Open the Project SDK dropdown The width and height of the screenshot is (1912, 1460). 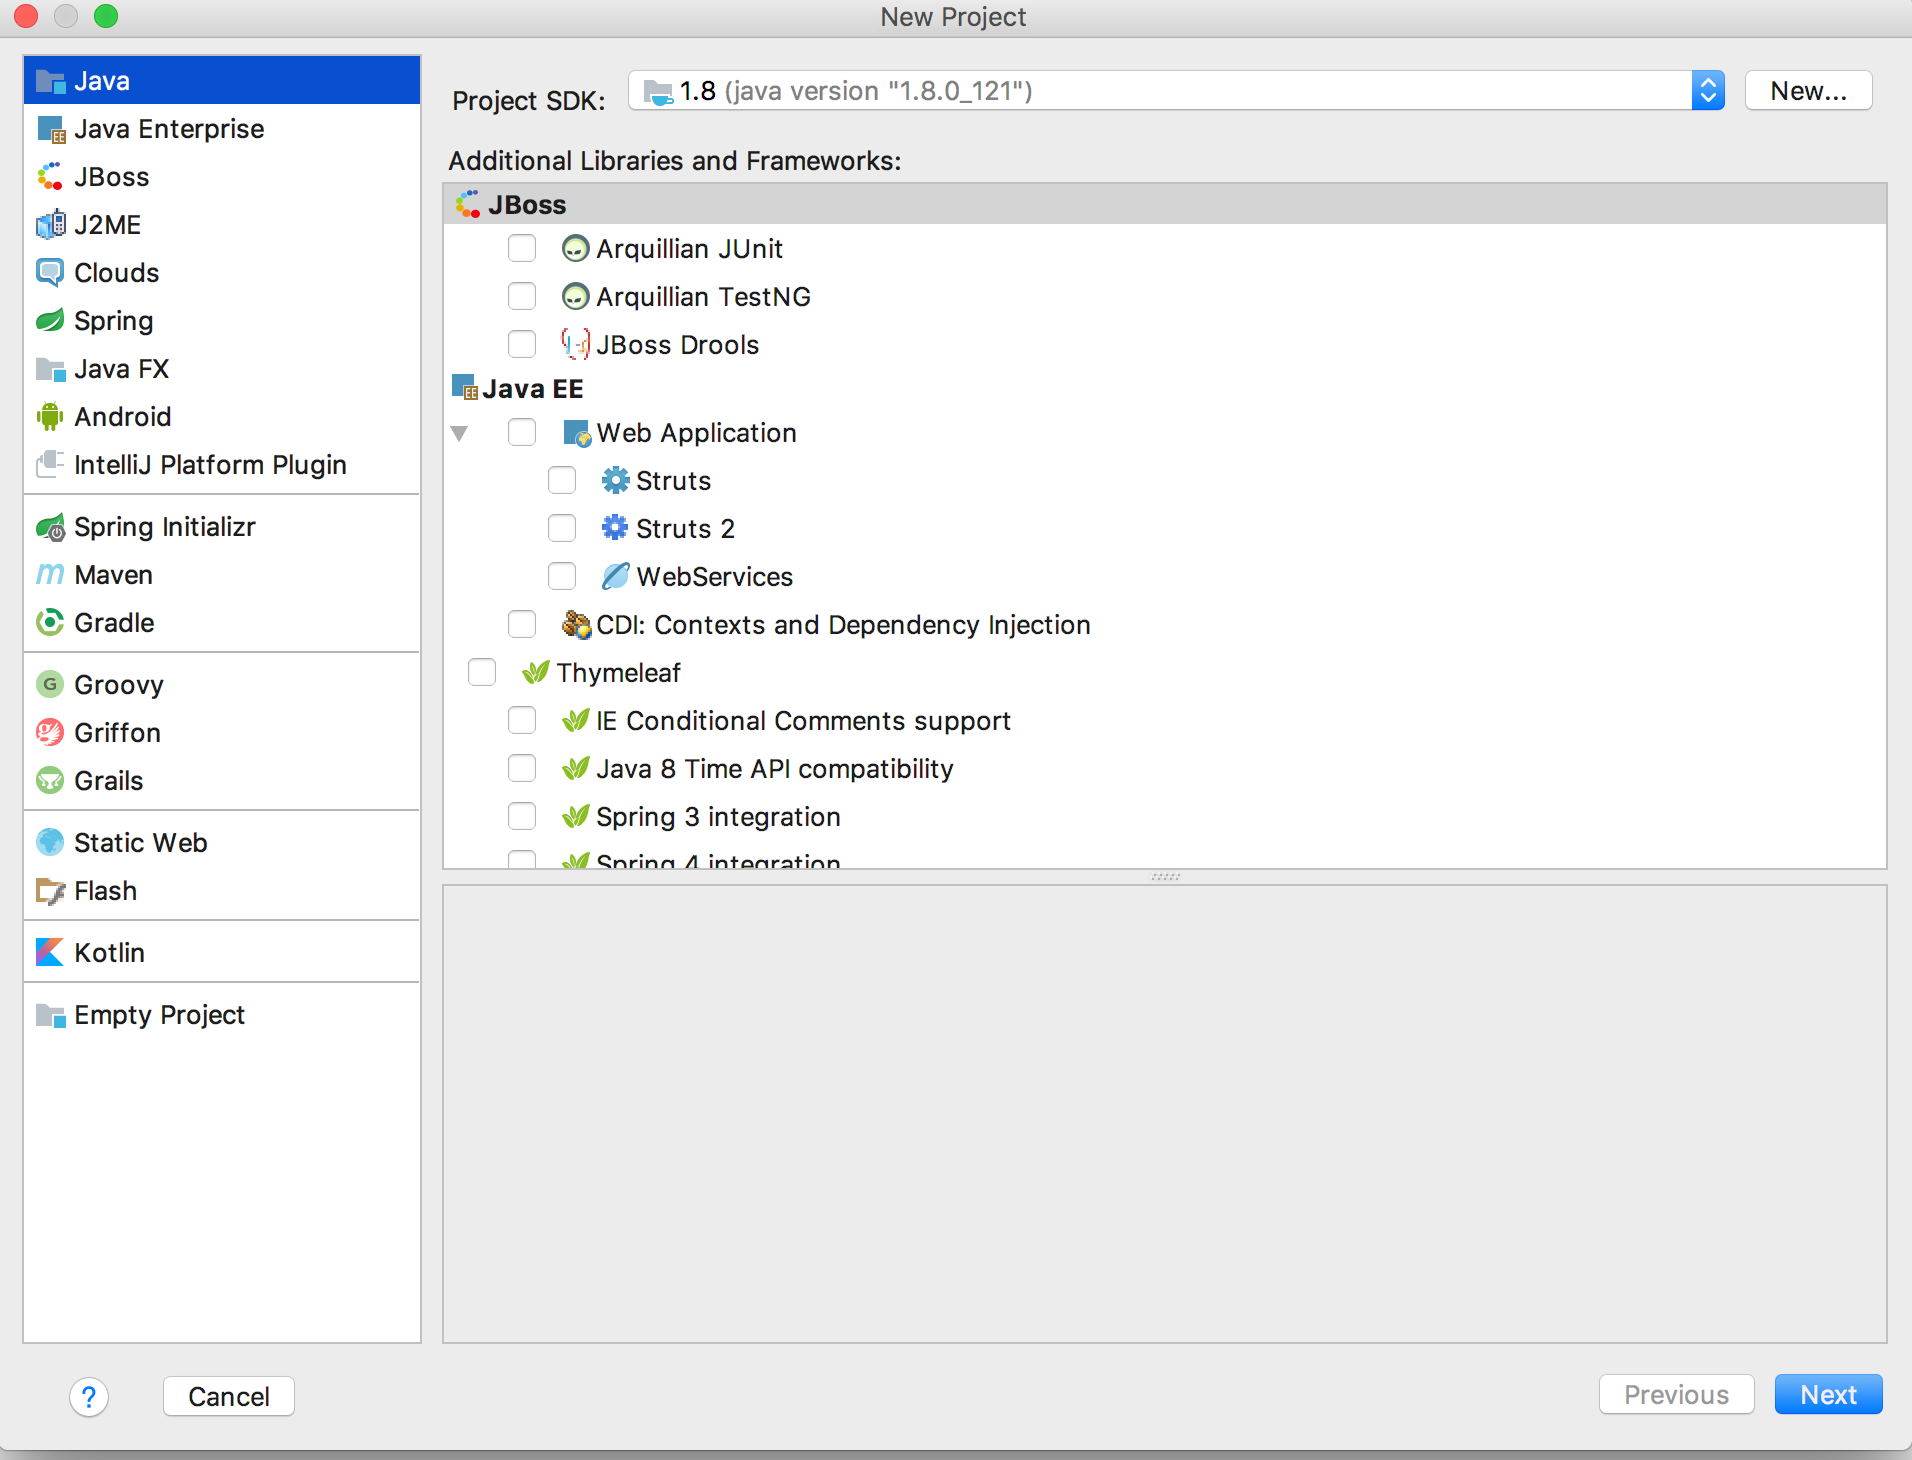coord(1176,91)
